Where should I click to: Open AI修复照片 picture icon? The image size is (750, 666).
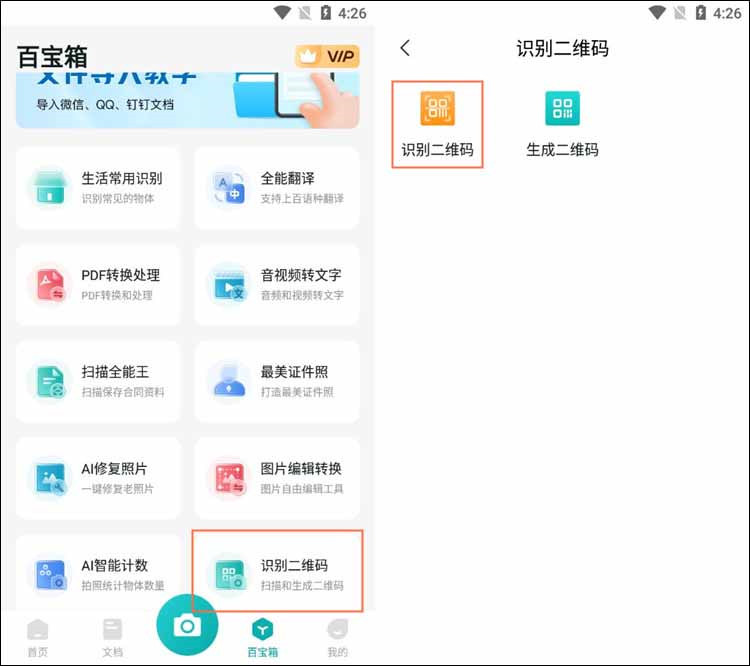(x=50, y=478)
